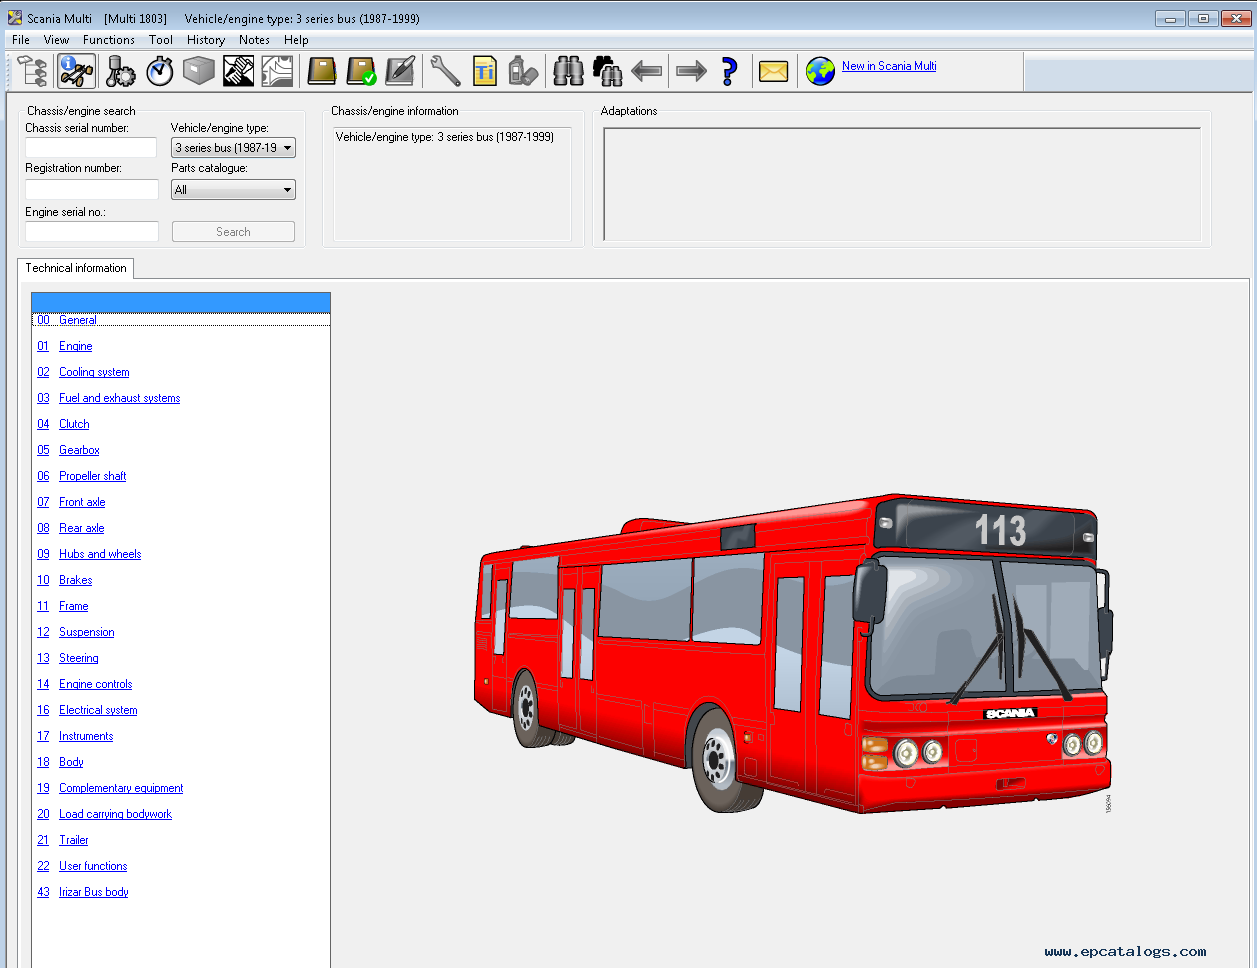Click the tree structure toolbar icon

(x=34, y=71)
